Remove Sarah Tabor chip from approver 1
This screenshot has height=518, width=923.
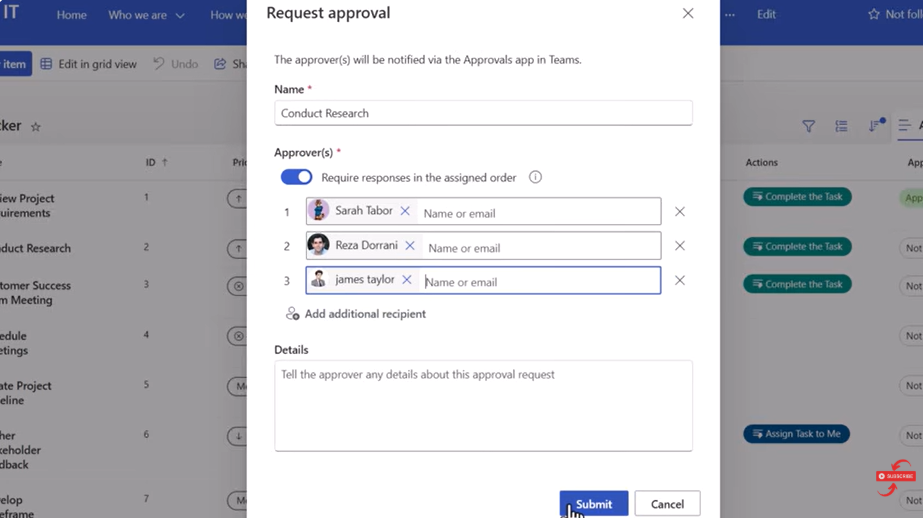pos(405,211)
